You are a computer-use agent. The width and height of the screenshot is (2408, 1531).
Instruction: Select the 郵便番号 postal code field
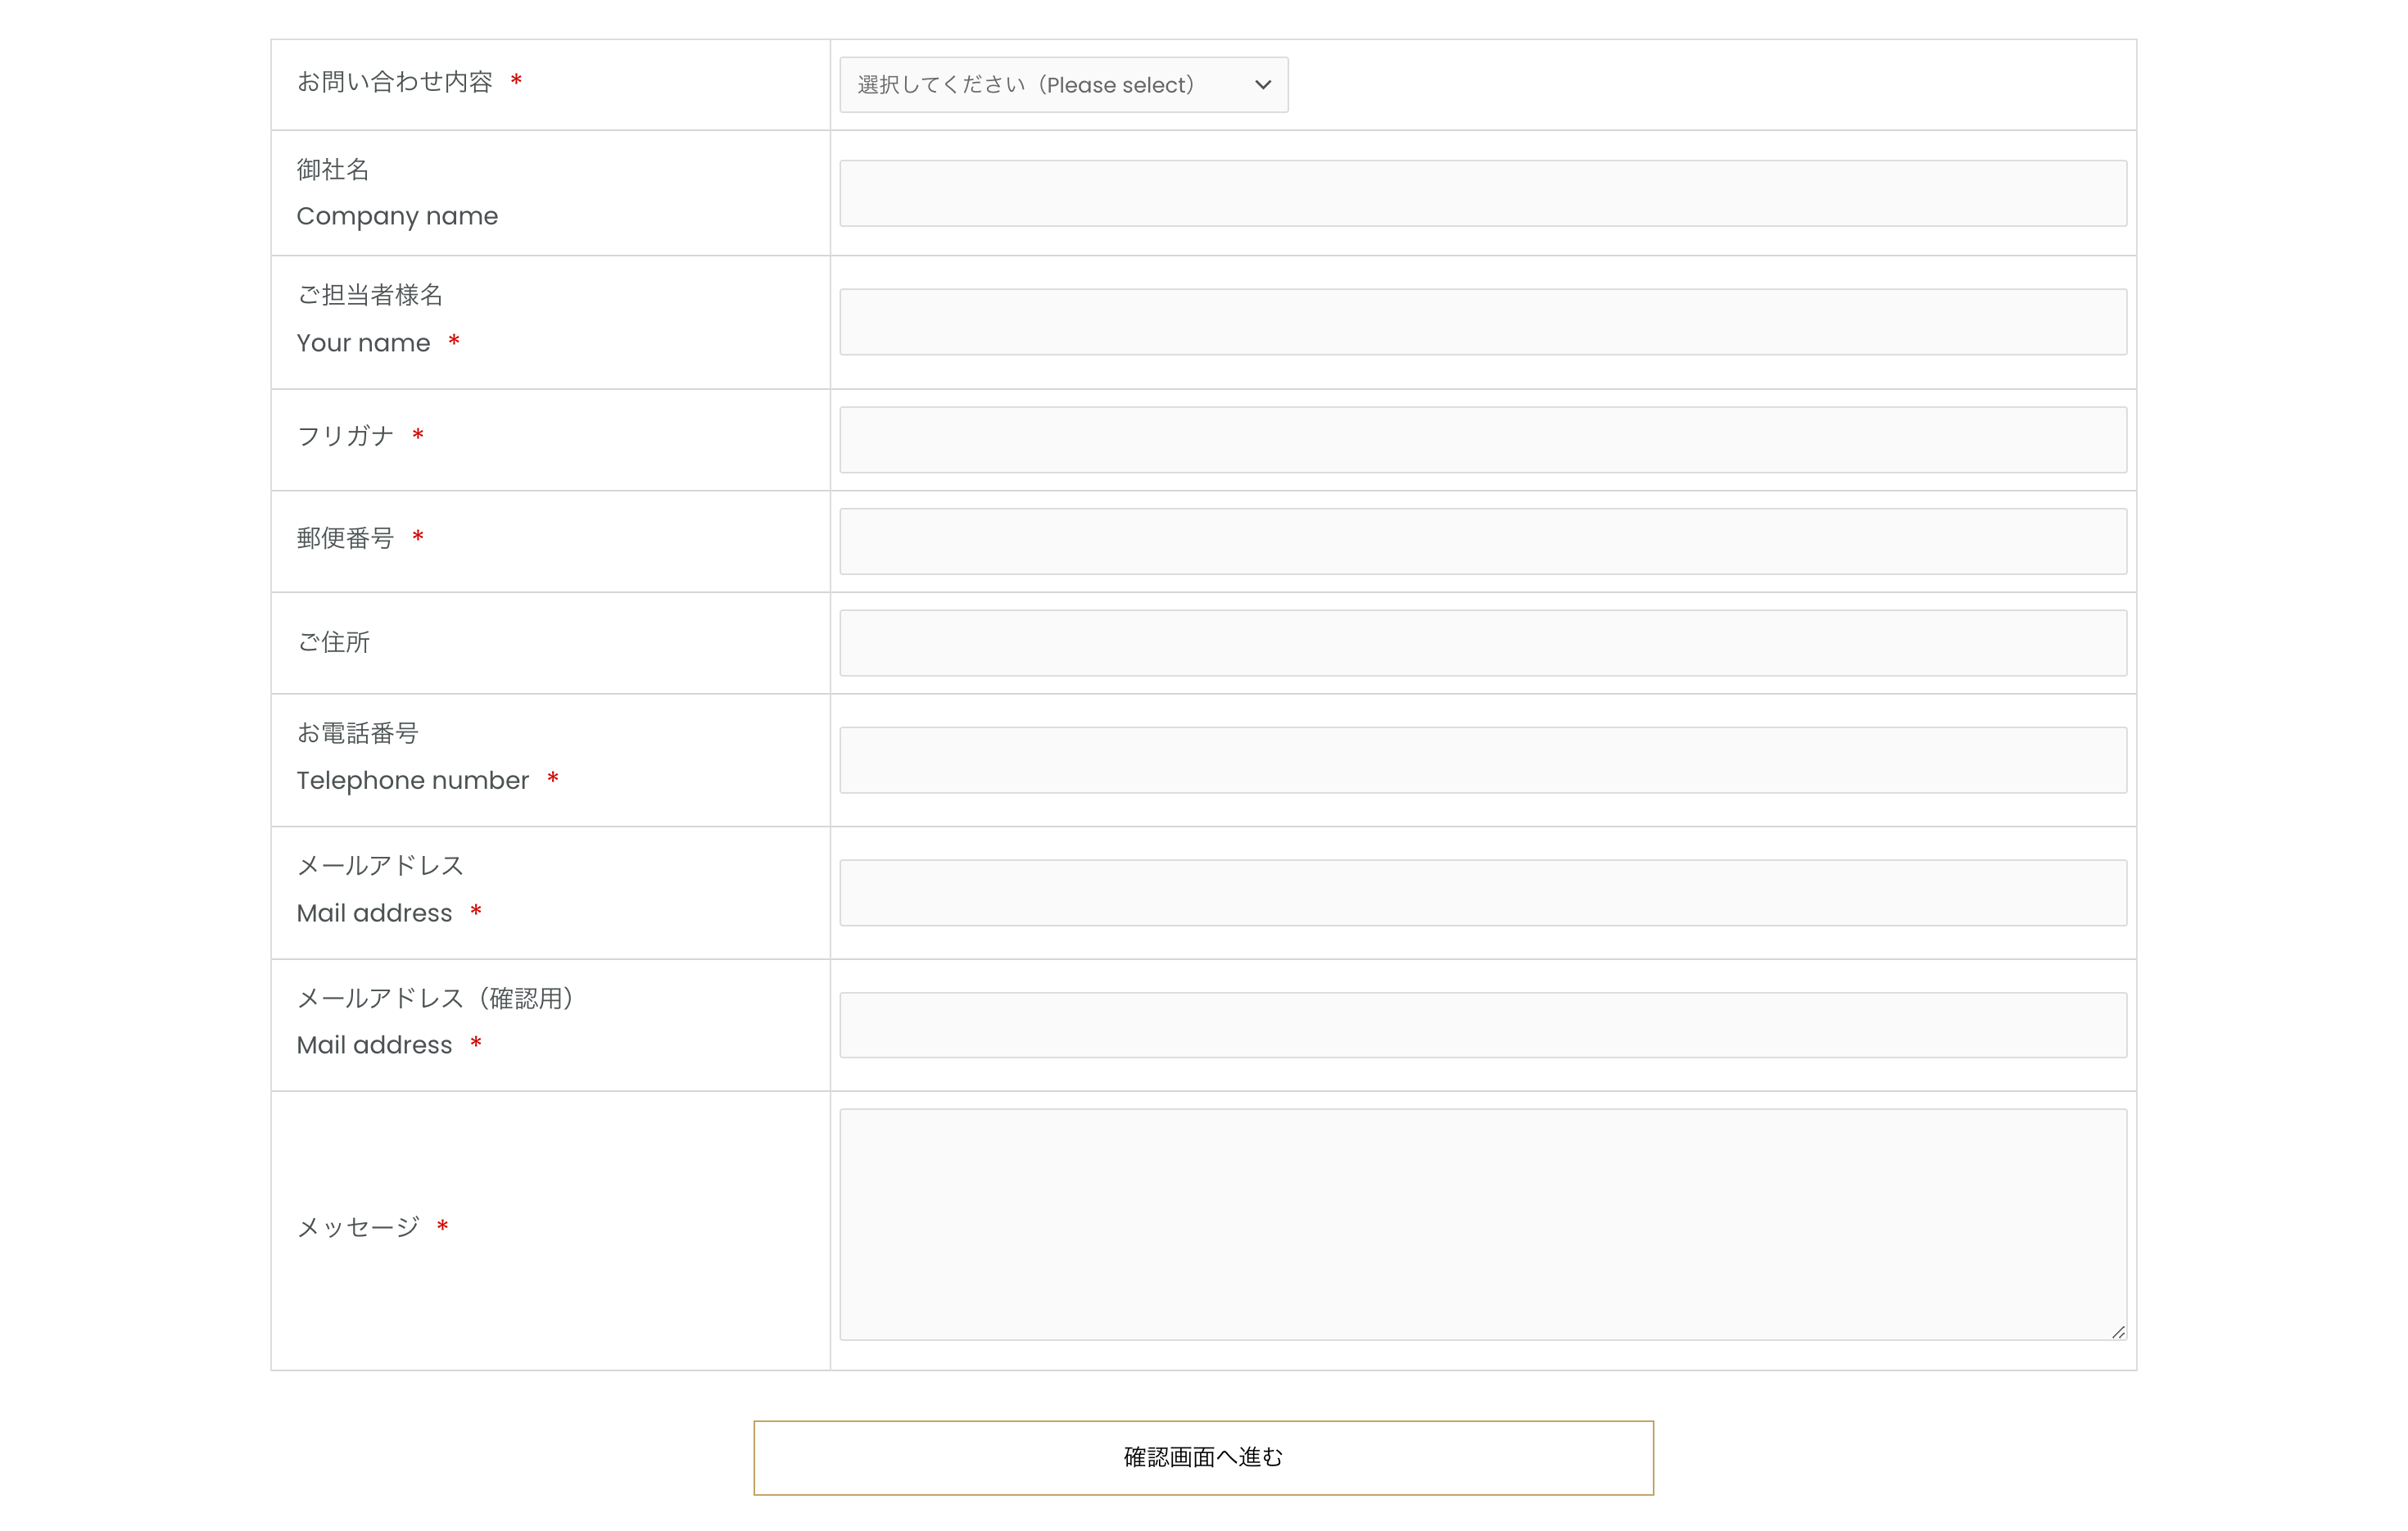(1482, 541)
